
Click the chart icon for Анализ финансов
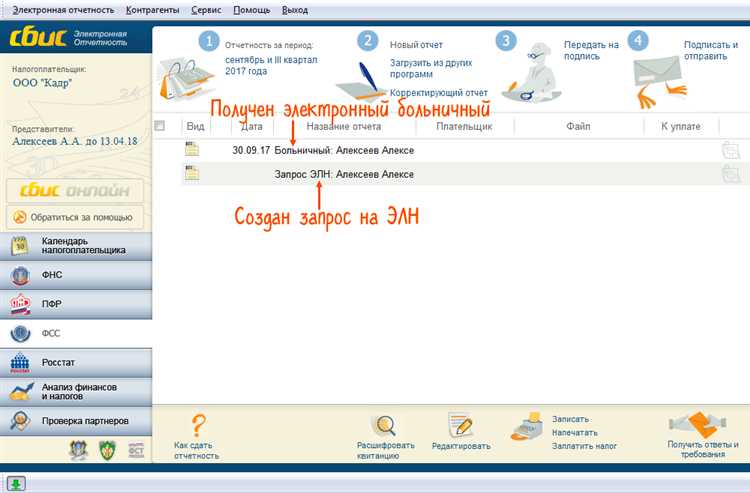[x=22, y=392]
